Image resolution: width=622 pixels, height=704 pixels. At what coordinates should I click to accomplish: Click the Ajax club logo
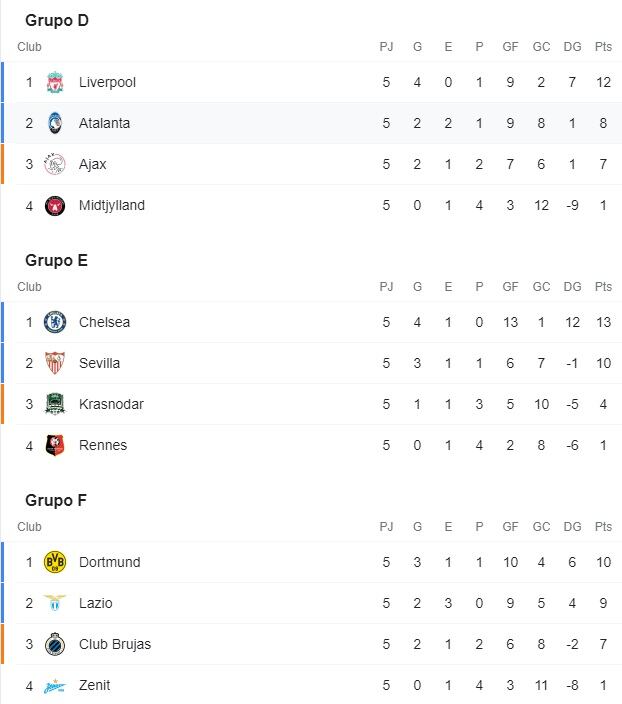click(55, 164)
